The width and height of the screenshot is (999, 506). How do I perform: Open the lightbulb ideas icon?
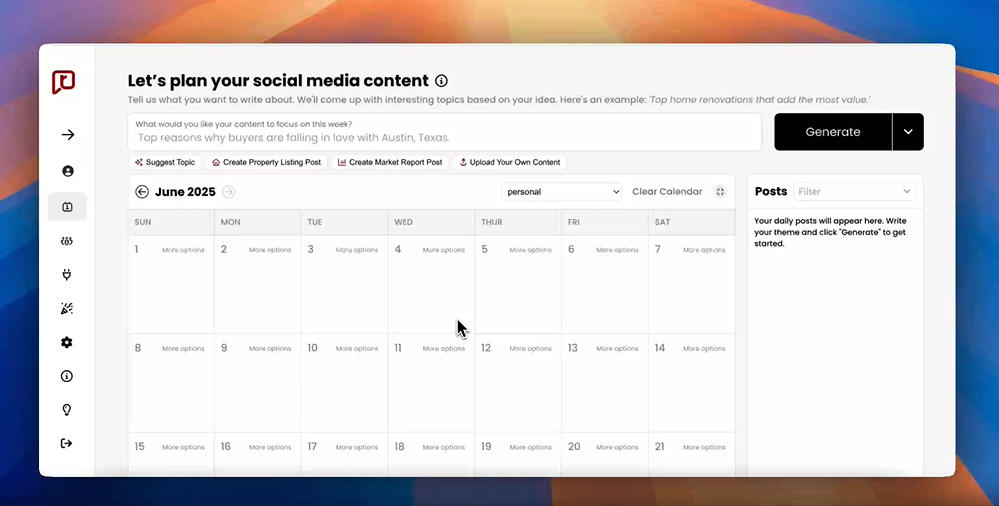click(x=67, y=410)
